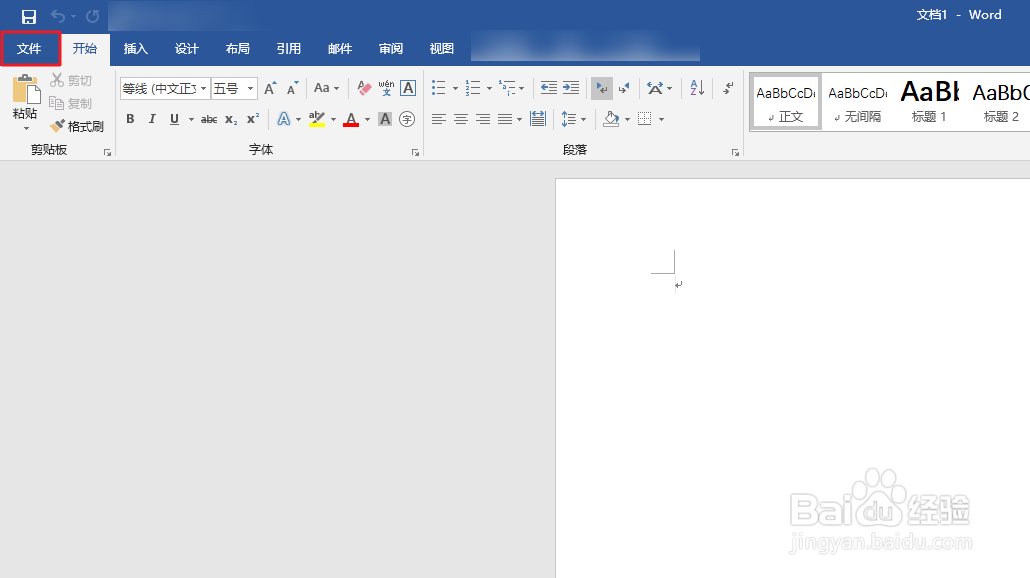1030x578 pixels.
Task: Click the Distributed alignment icon
Action: point(538,119)
